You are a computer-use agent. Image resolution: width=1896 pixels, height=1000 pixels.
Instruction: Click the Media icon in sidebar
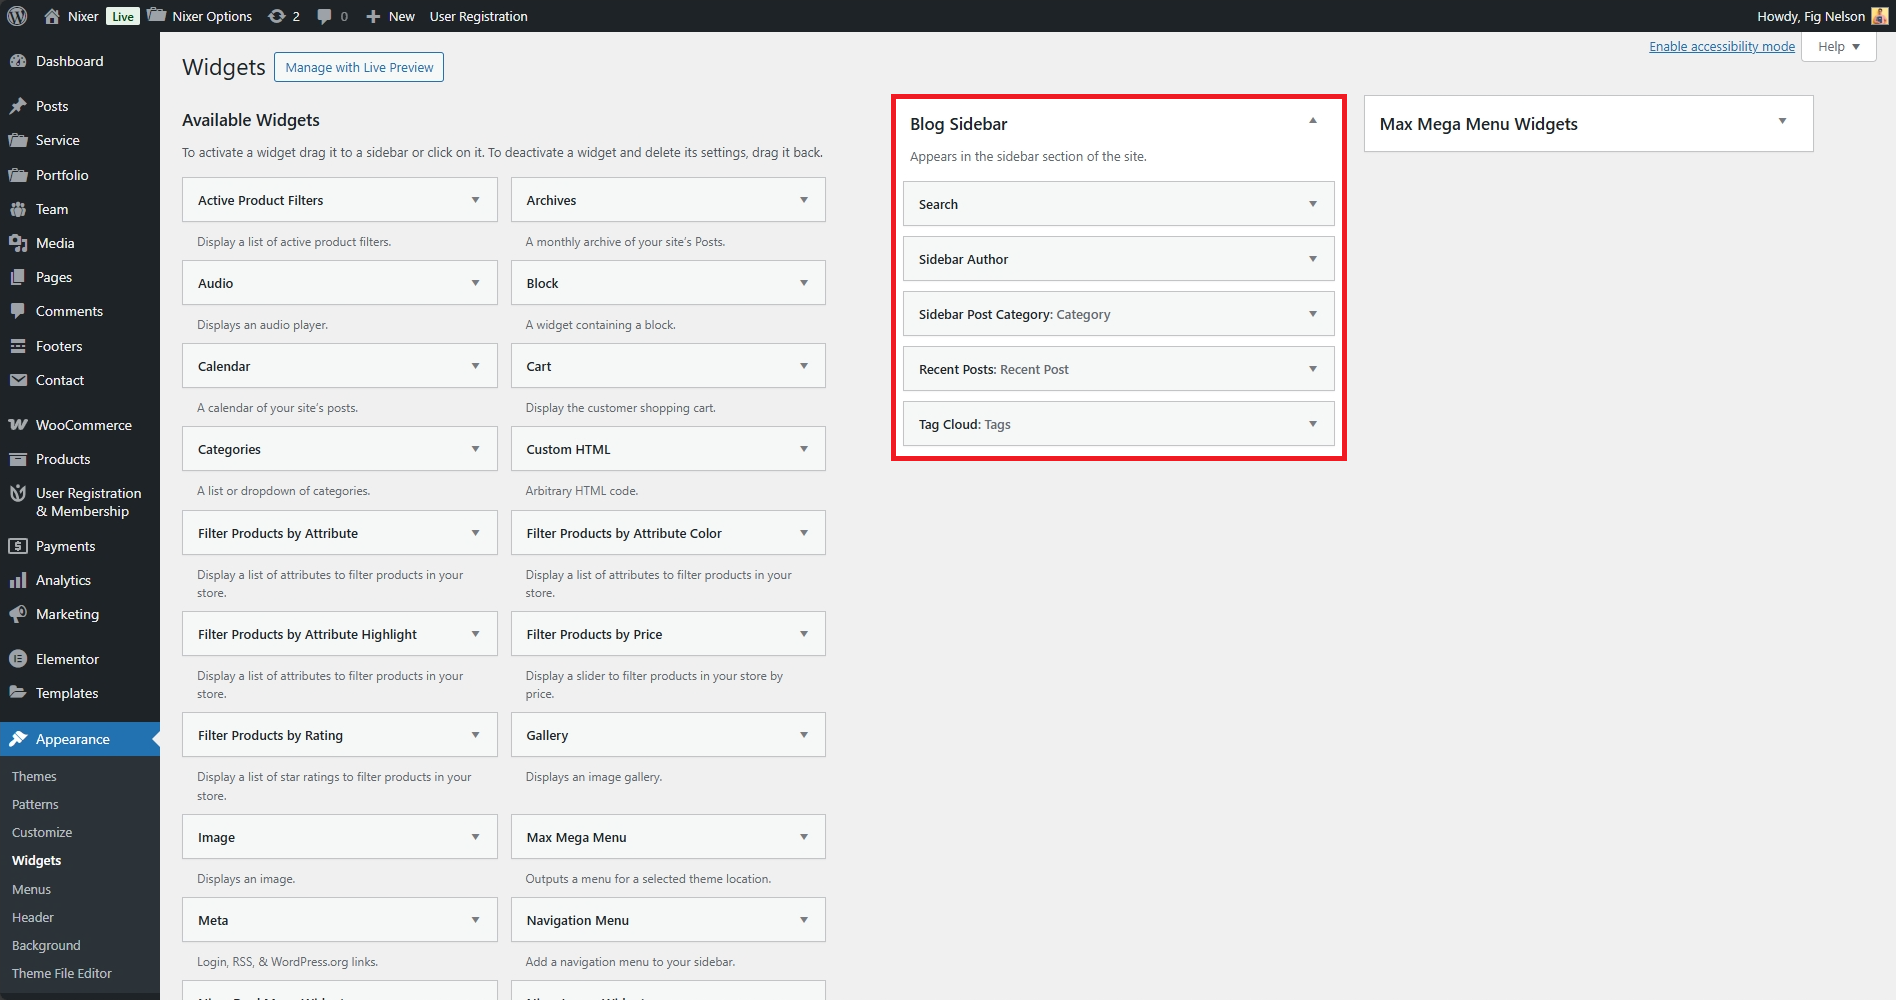click(18, 243)
